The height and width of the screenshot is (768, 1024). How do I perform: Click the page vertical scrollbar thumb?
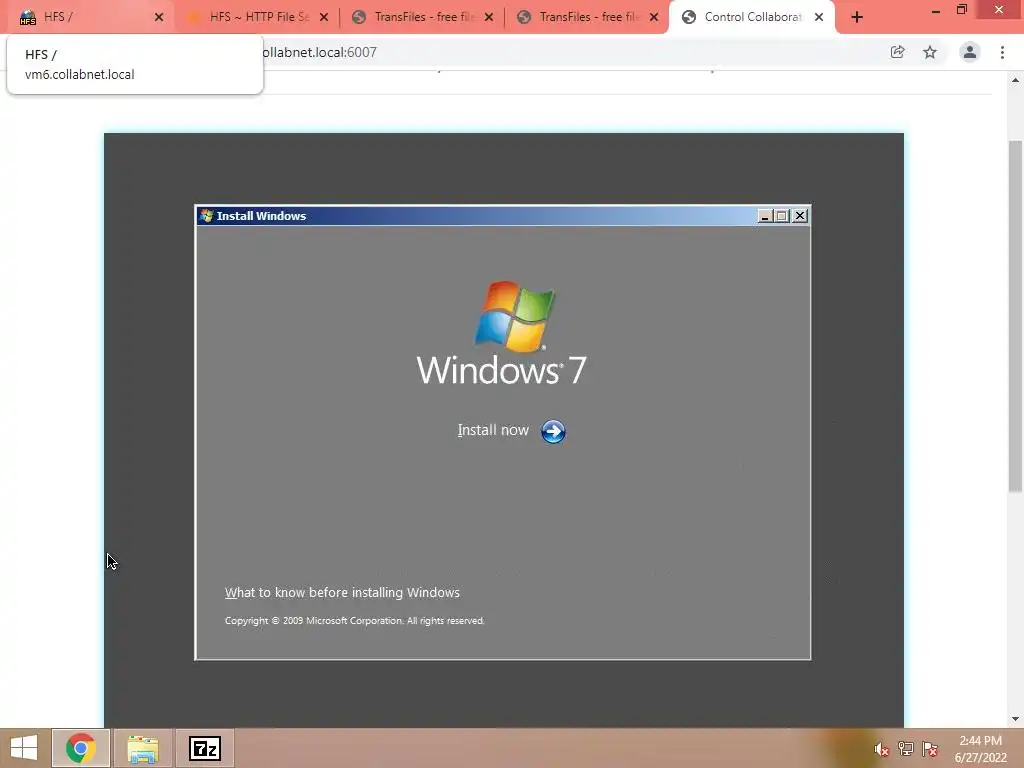1015,316
